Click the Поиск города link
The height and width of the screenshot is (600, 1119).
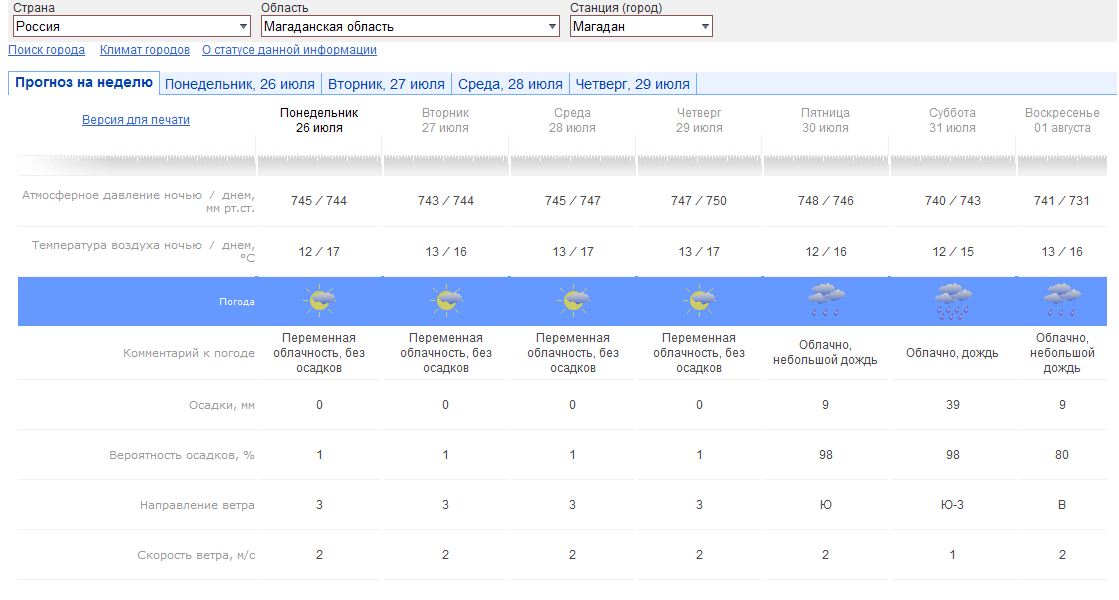46,50
